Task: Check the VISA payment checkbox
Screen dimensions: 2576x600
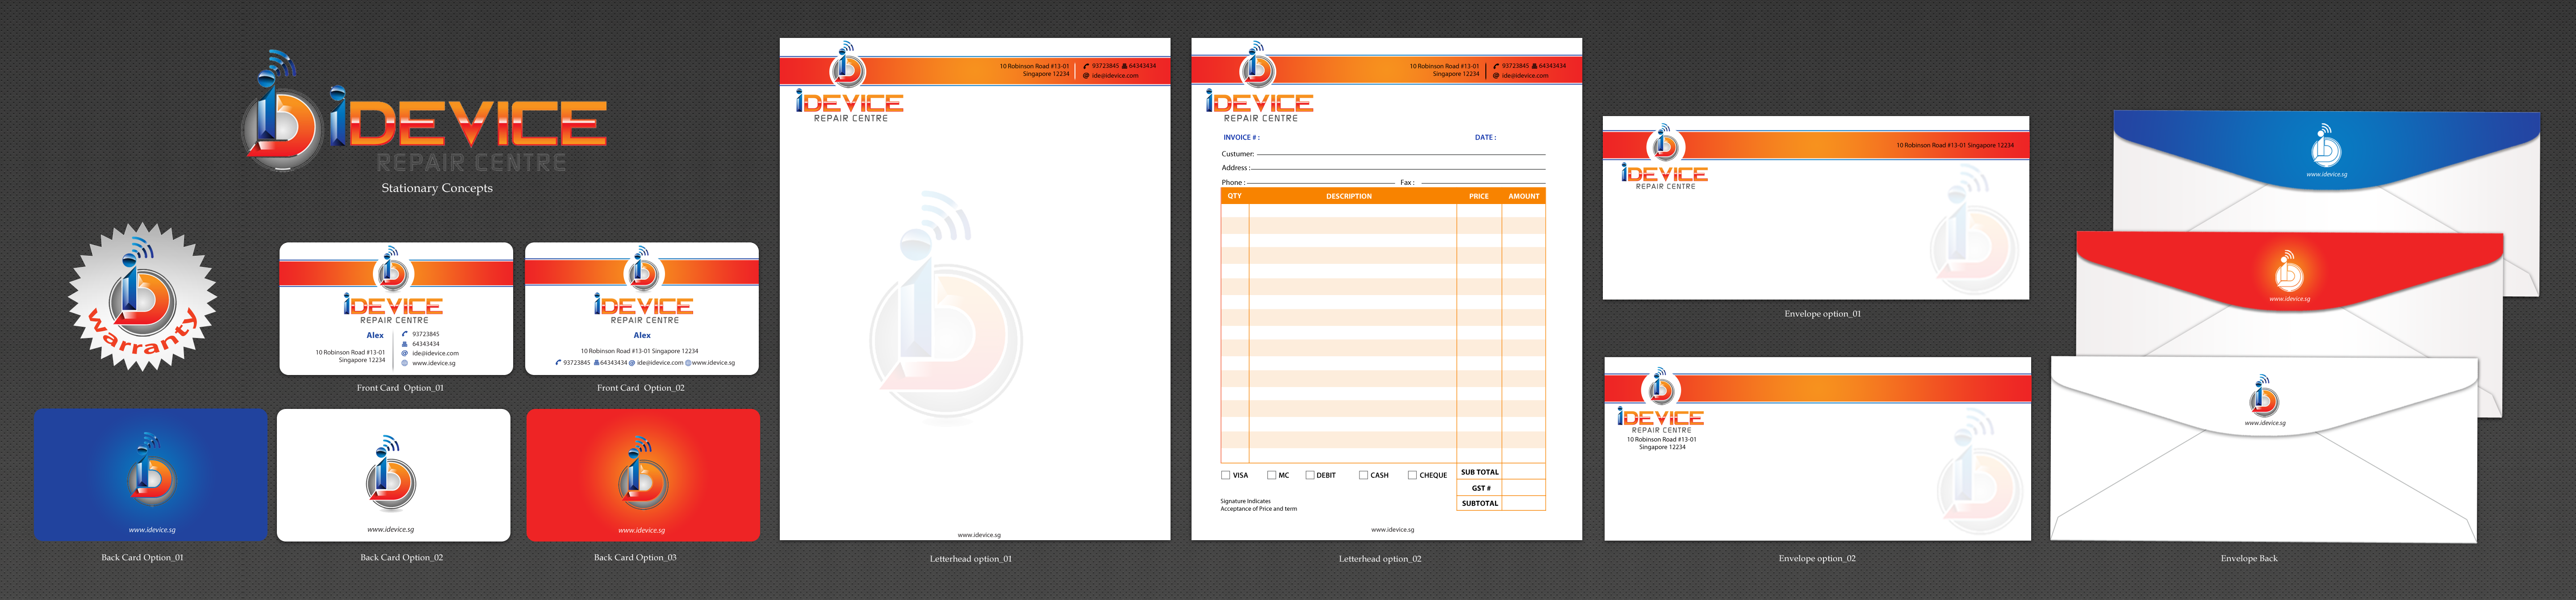Action: coord(1226,475)
